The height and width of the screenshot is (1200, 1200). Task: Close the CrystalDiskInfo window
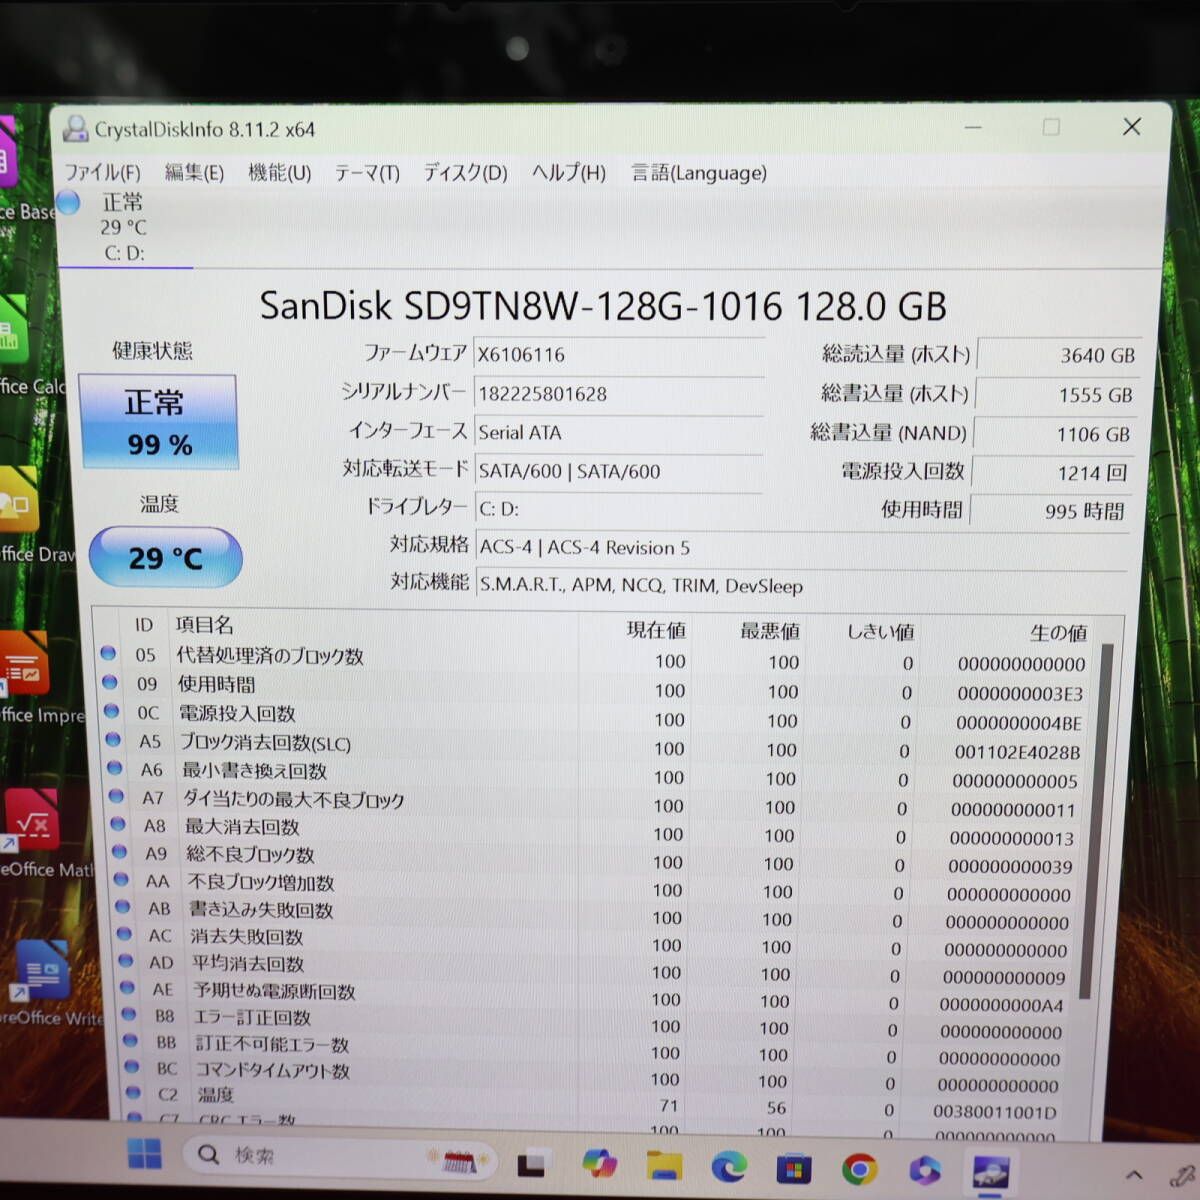tap(1132, 126)
